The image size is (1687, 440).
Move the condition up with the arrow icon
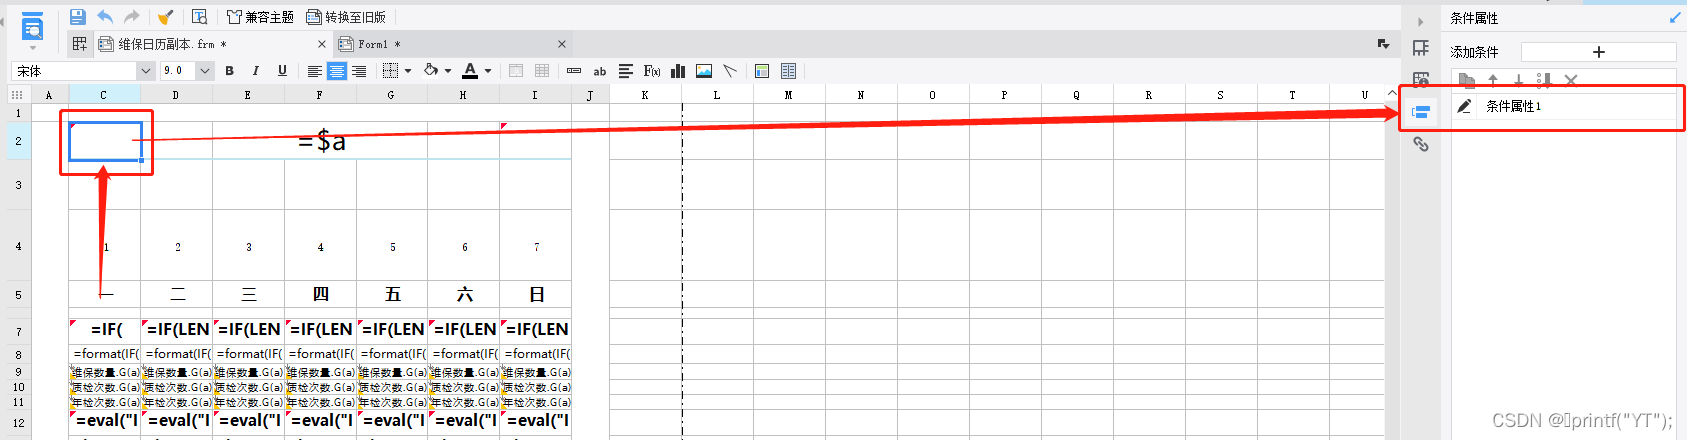click(x=1493, y=80)
